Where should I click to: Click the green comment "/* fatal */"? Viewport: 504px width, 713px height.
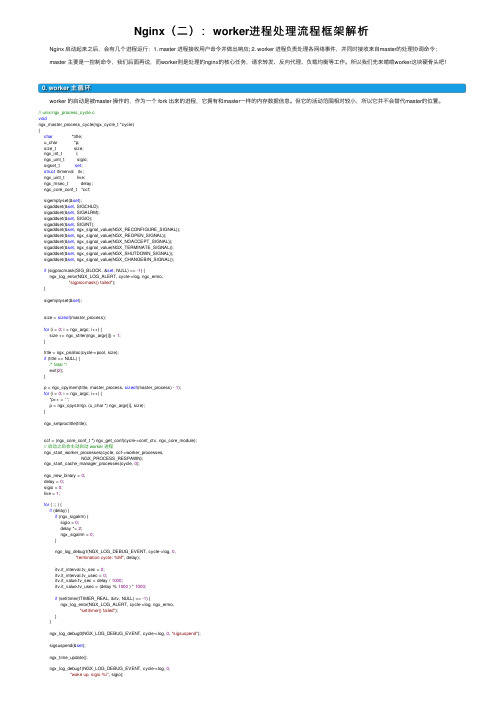[58, 364]
